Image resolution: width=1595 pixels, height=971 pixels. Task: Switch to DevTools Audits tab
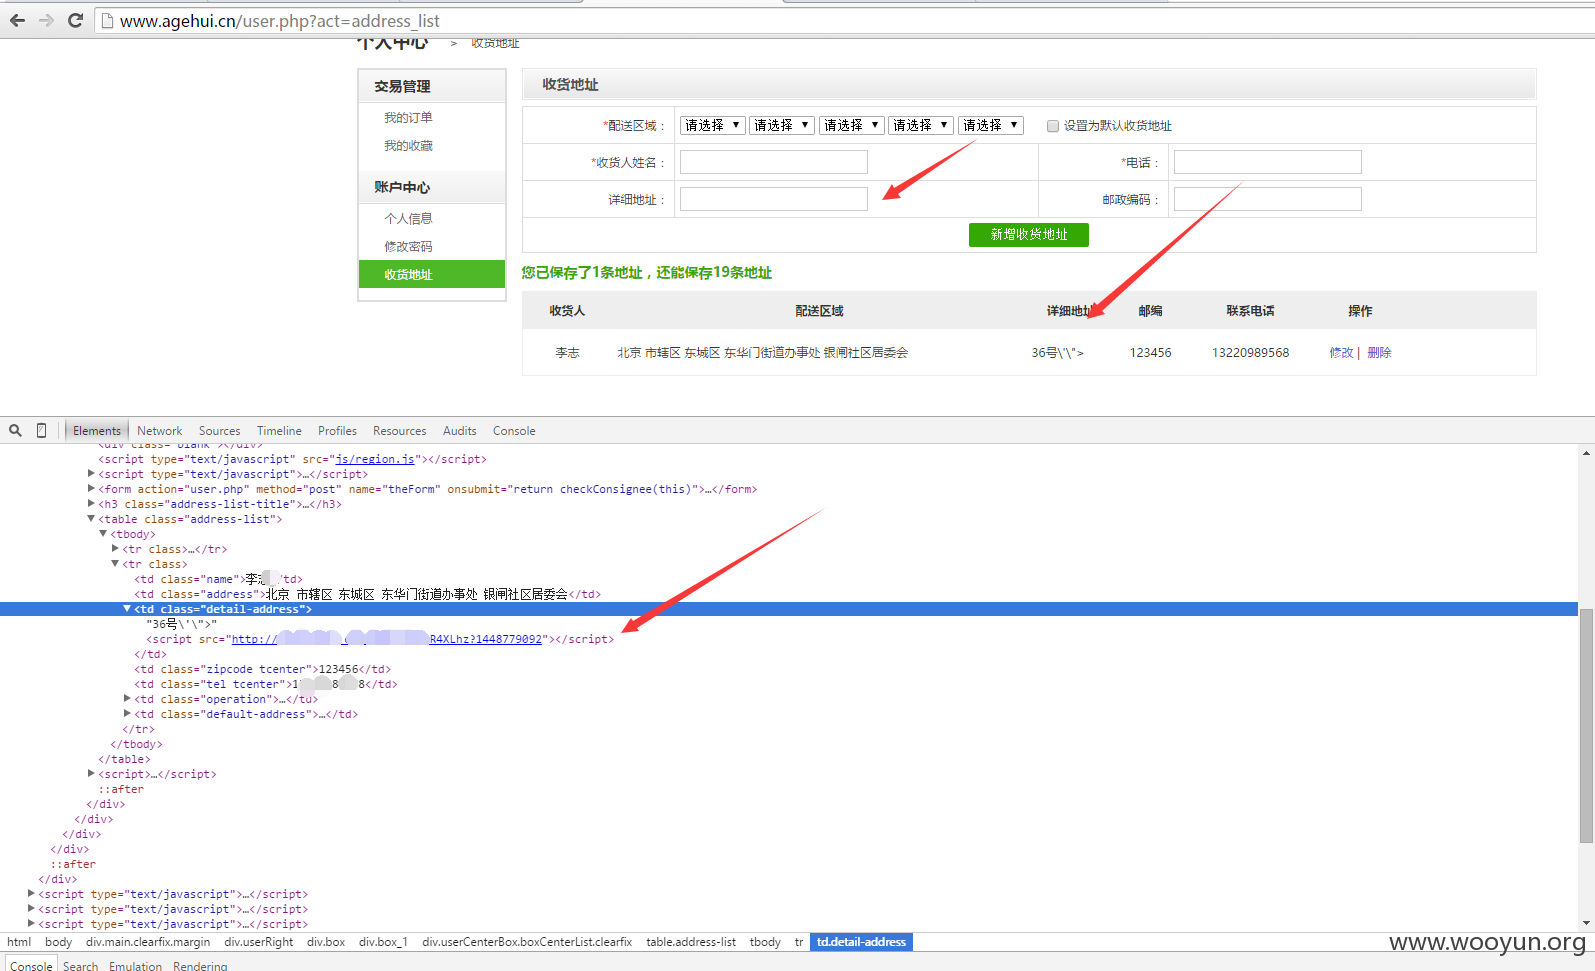point(460,431)
